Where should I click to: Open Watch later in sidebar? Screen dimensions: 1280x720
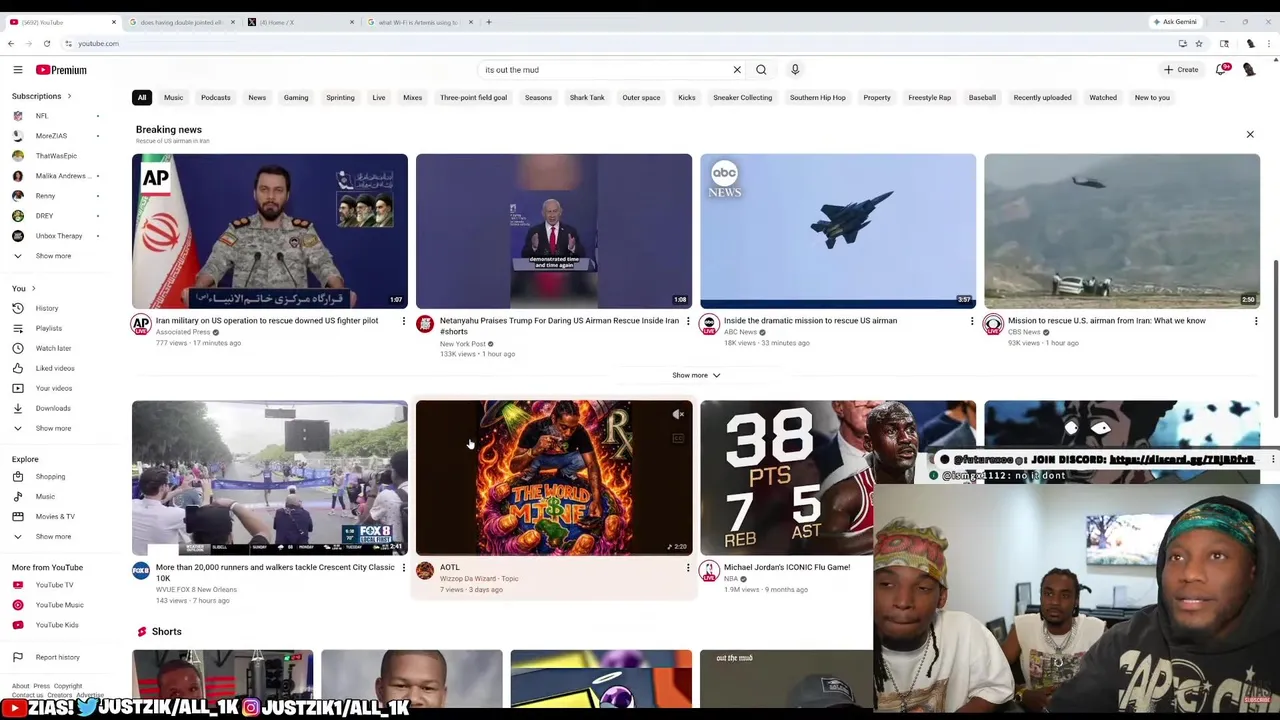(x=53, y=348)
